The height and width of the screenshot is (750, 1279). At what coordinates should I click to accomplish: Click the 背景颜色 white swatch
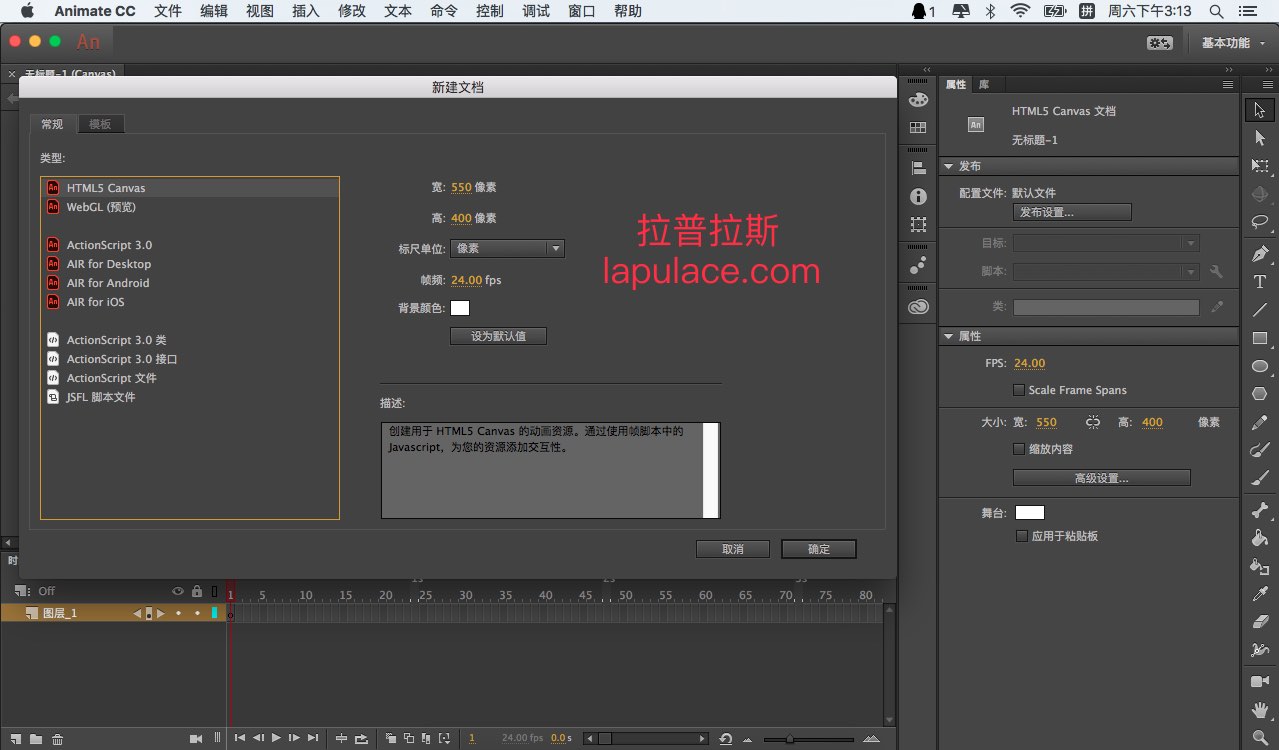point(460,308)
